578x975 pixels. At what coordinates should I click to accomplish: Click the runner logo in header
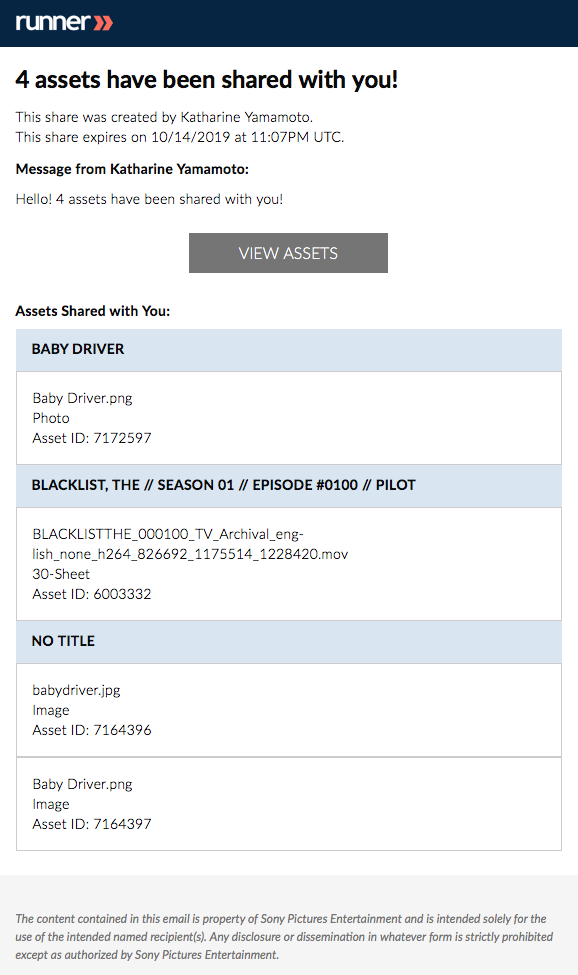pos(64,22)
